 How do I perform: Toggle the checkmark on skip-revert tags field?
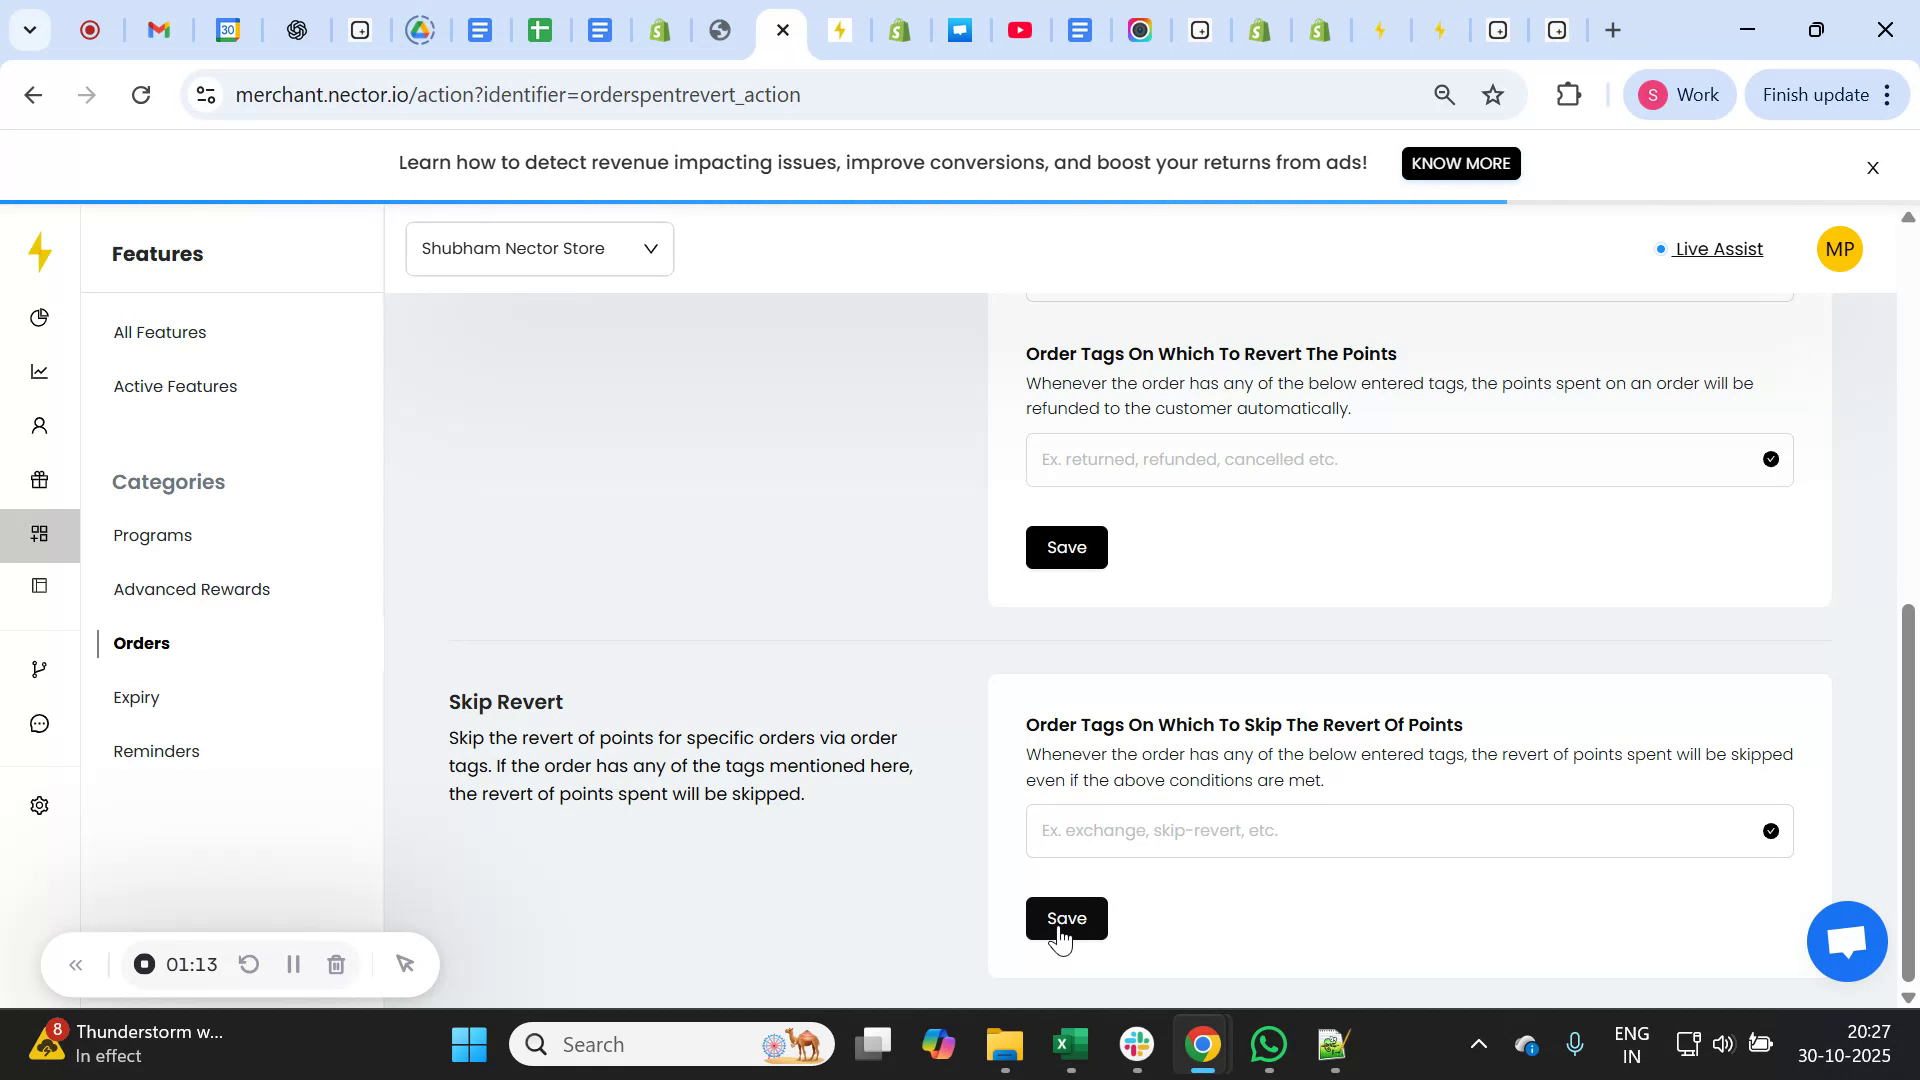pyautogui.click(x=1772, y=830)
